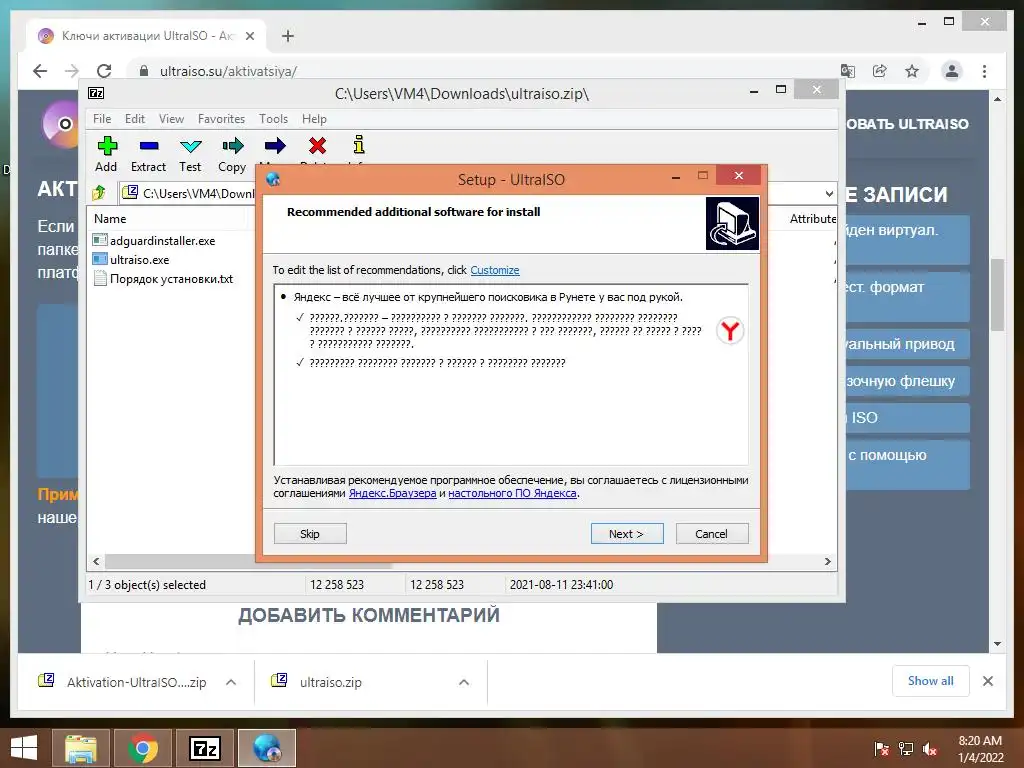Click the Add button in 7-Zip toolbar
Screen dimensions: 1024x768
106,153
